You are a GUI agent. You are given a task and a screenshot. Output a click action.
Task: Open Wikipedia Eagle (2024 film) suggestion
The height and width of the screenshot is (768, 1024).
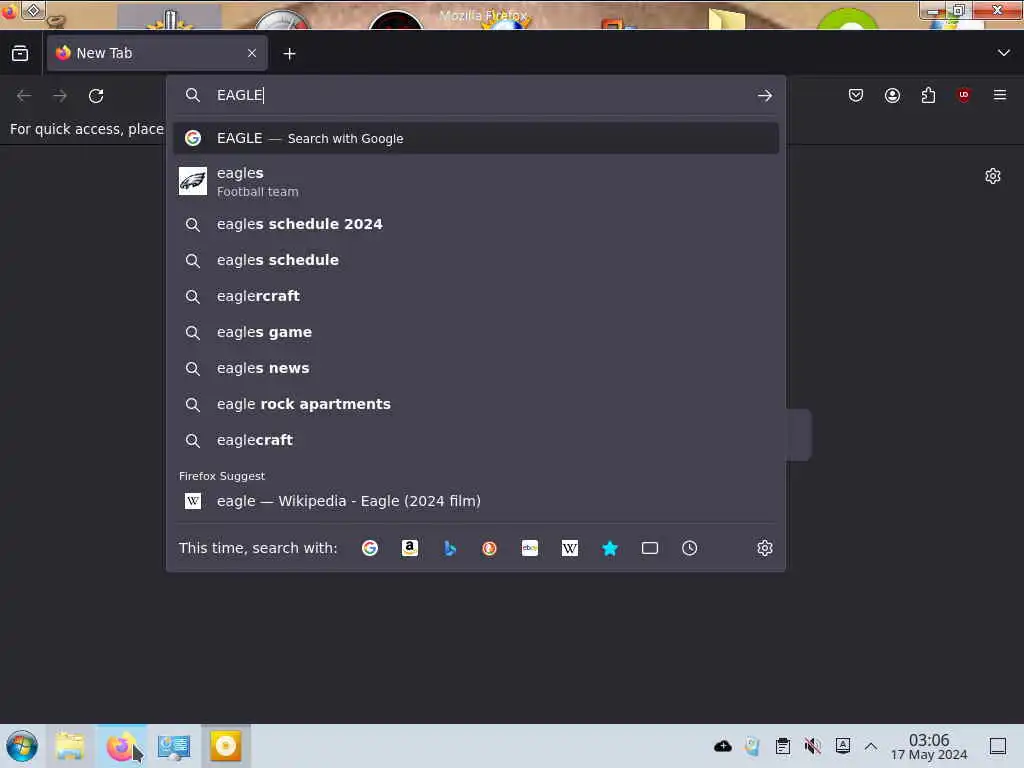point(475,501)
